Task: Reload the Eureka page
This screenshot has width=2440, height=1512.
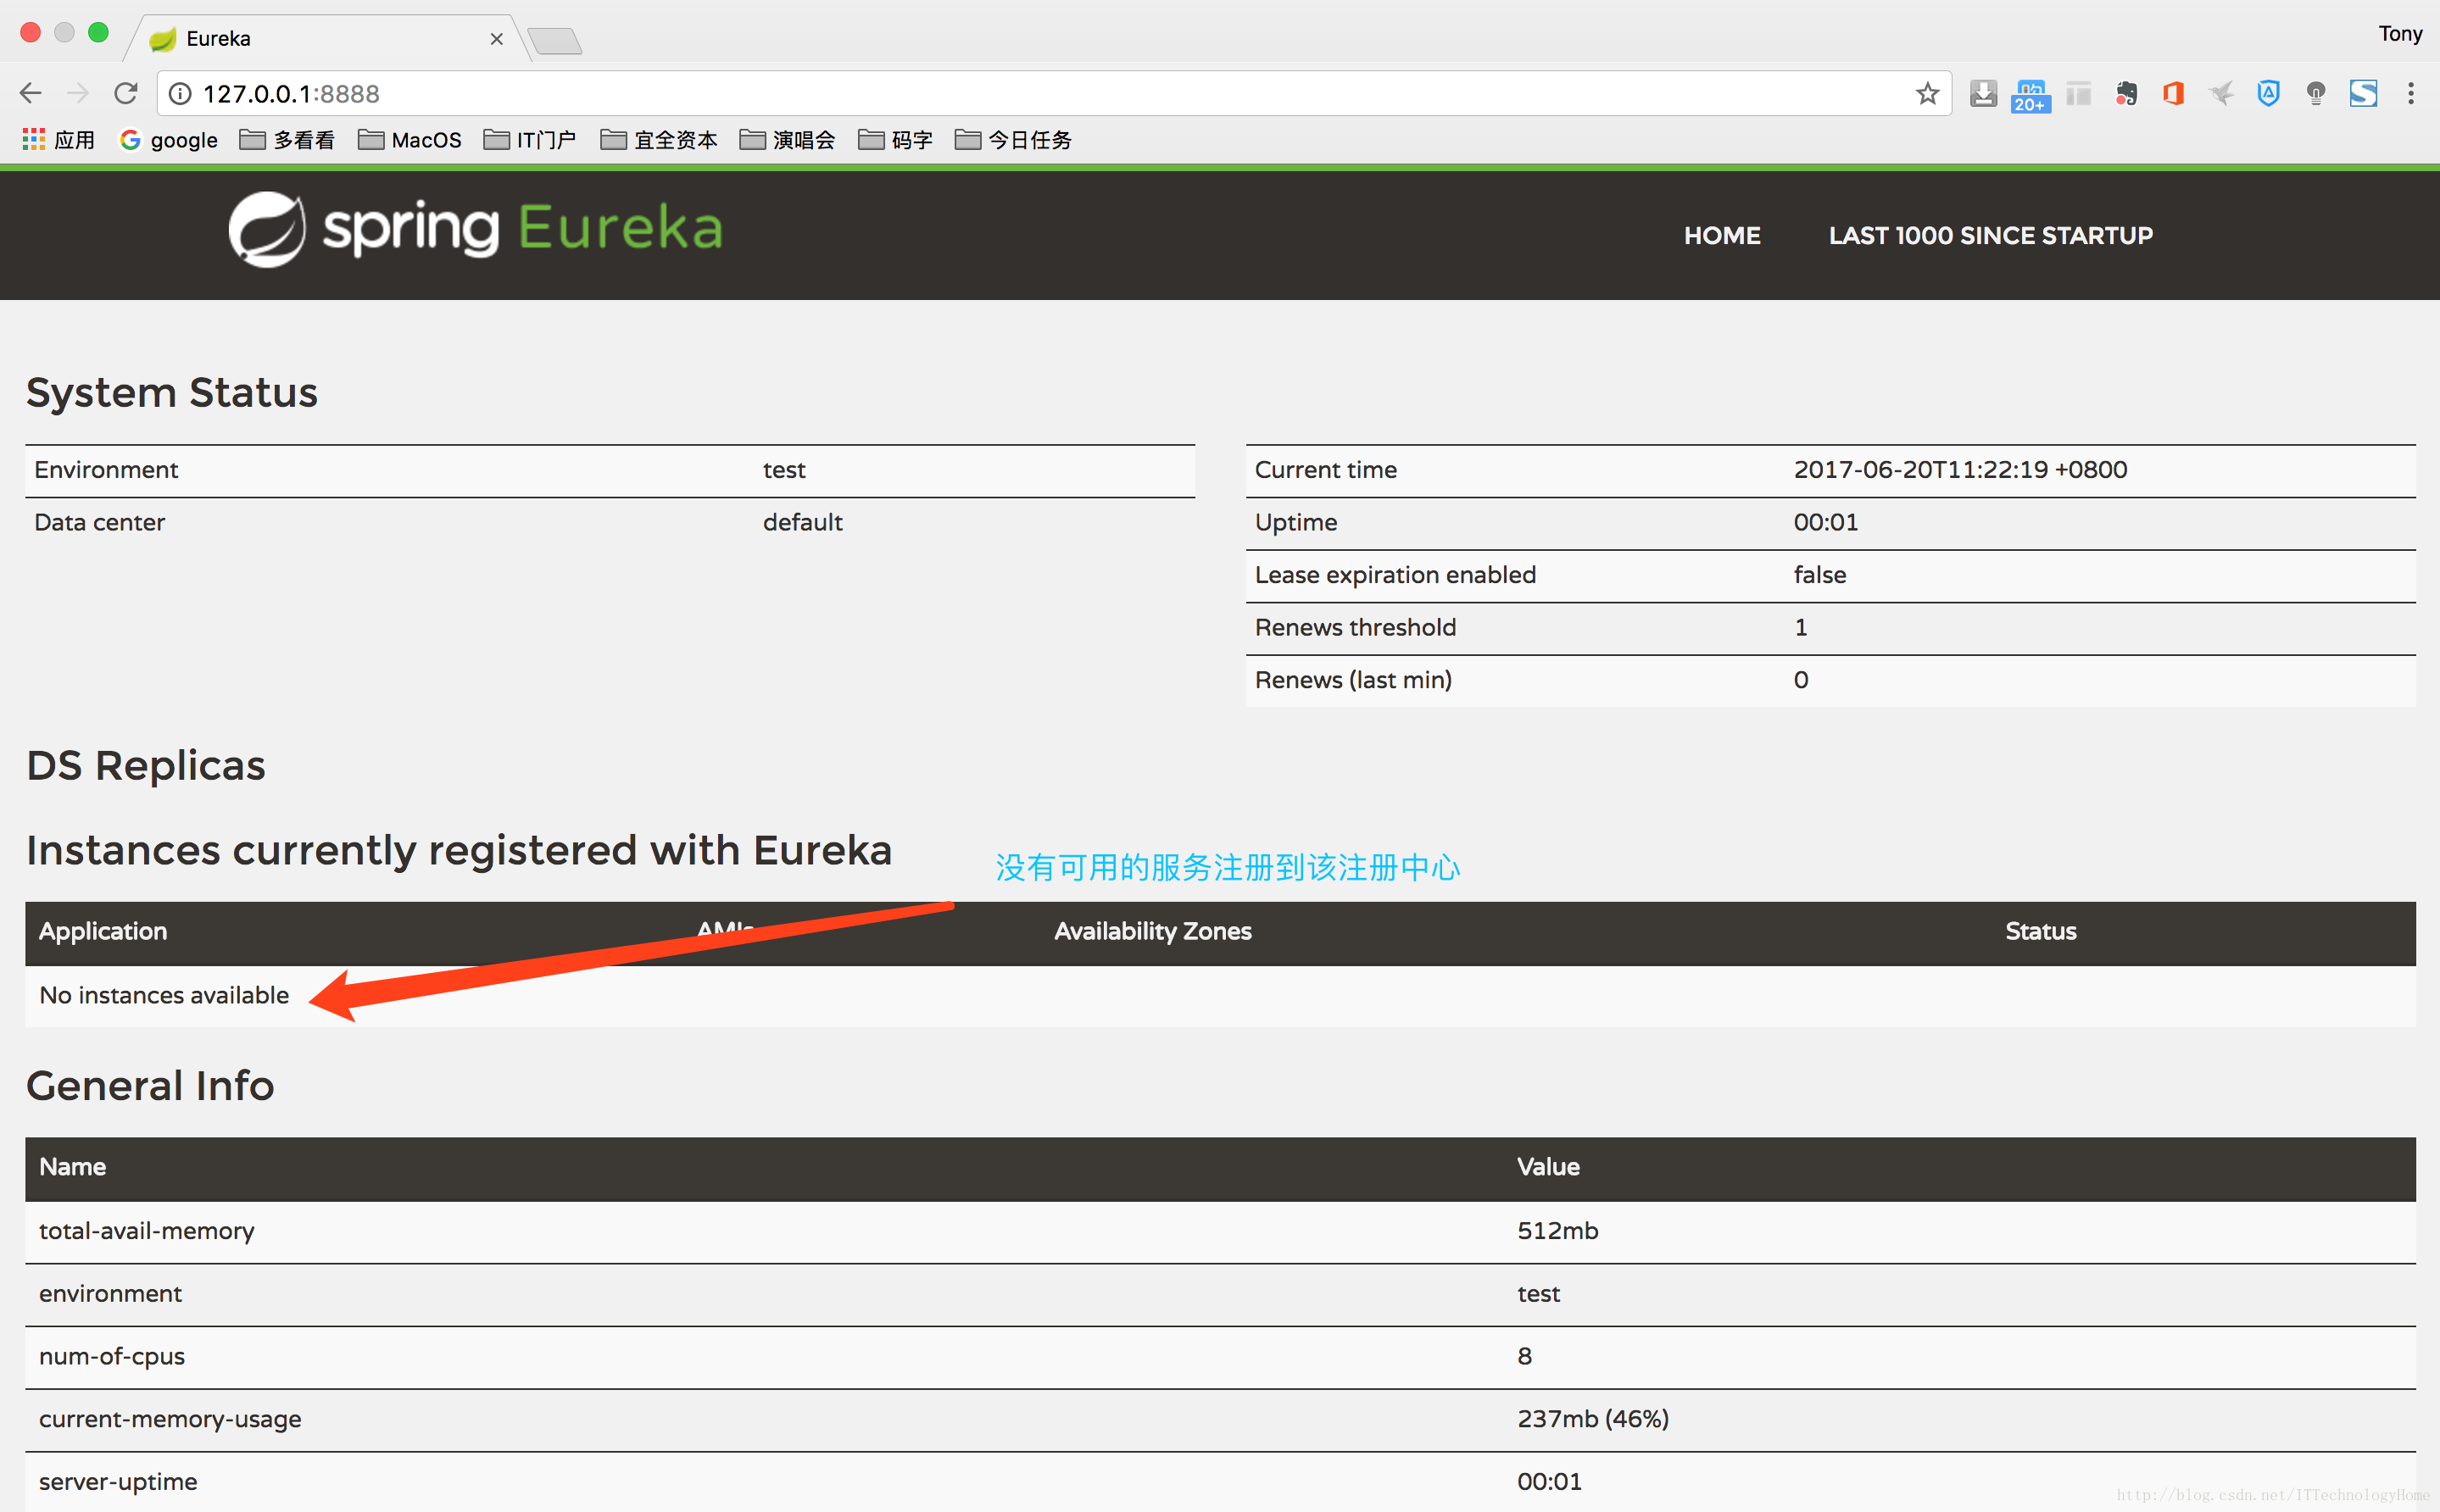Action: (x=125, y=93)
